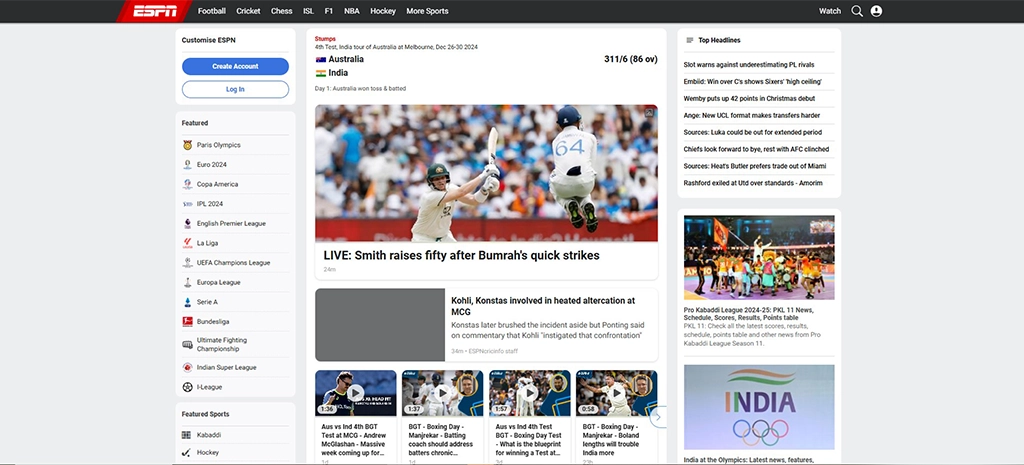Click the expand icon on hero image
1024x465 pixels.
[648, 113]
